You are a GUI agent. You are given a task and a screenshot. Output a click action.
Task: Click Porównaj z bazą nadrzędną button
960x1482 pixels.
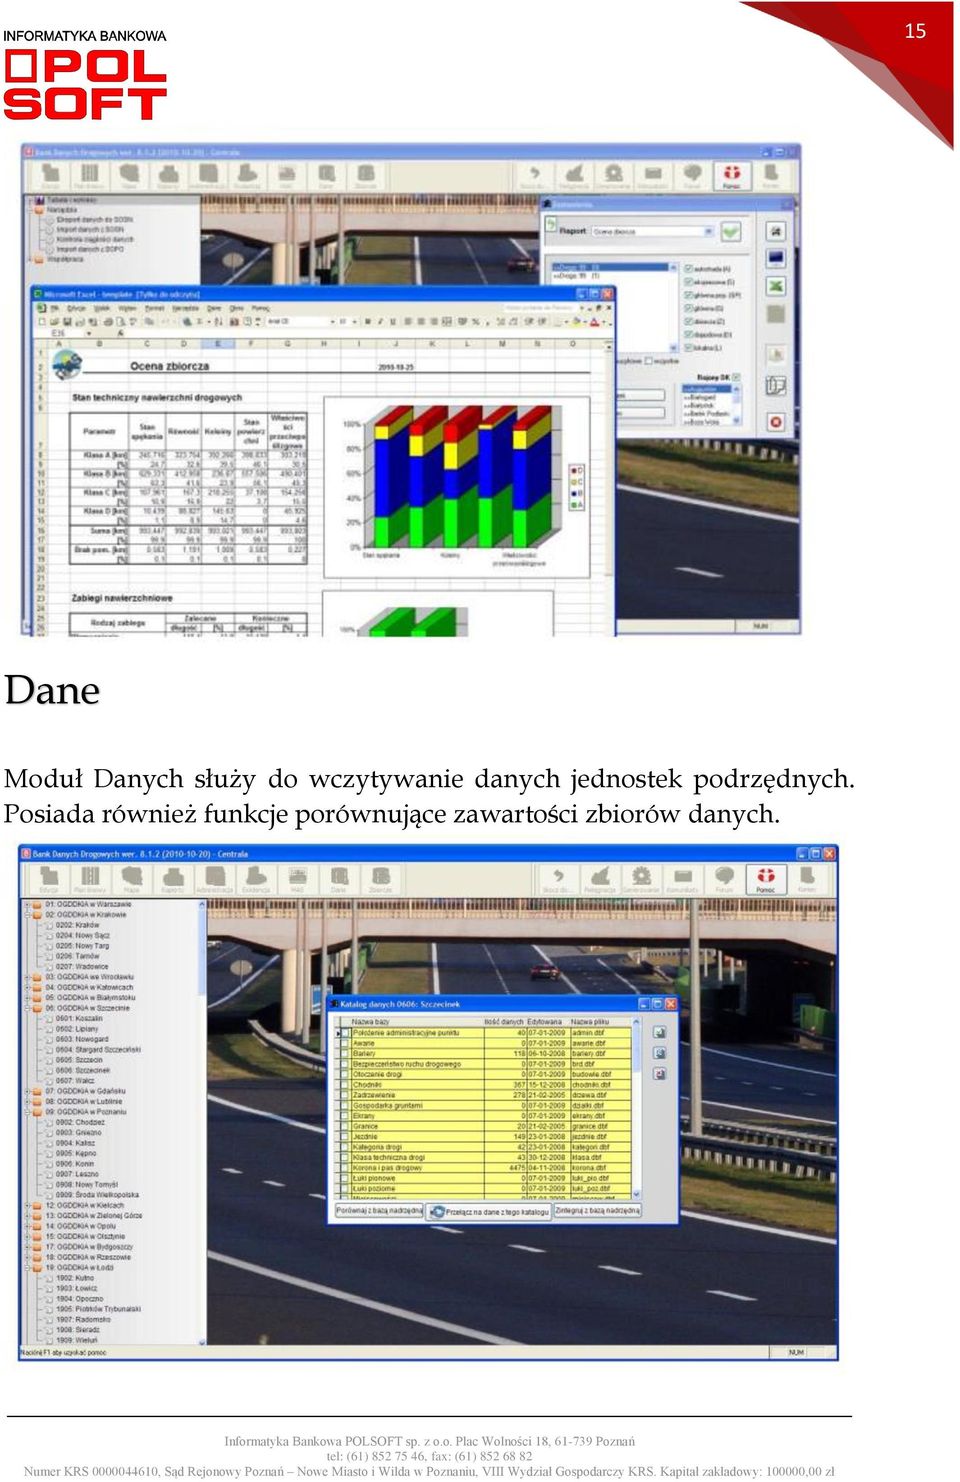point(379,1210)
